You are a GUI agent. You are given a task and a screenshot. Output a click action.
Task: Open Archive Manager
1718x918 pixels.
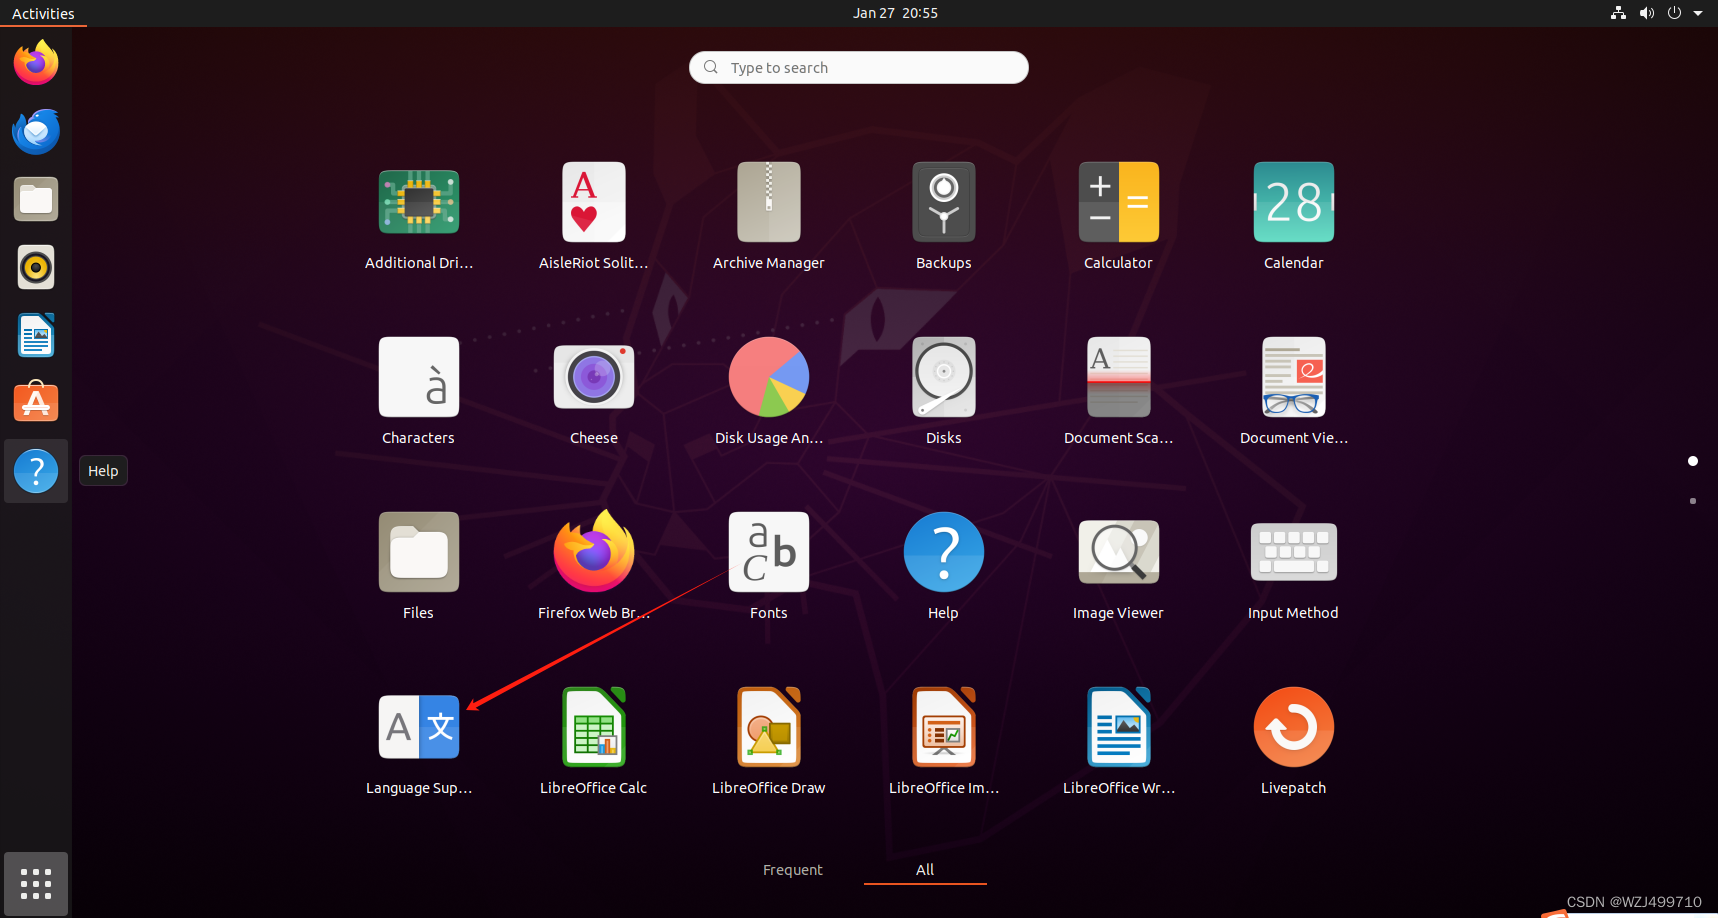(769, 203)
